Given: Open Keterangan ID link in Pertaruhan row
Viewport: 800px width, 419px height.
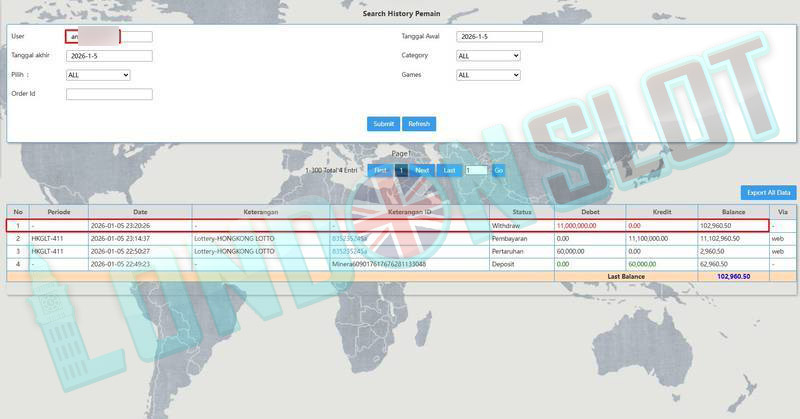Looking at the screenshot, I should click(349, 251).
